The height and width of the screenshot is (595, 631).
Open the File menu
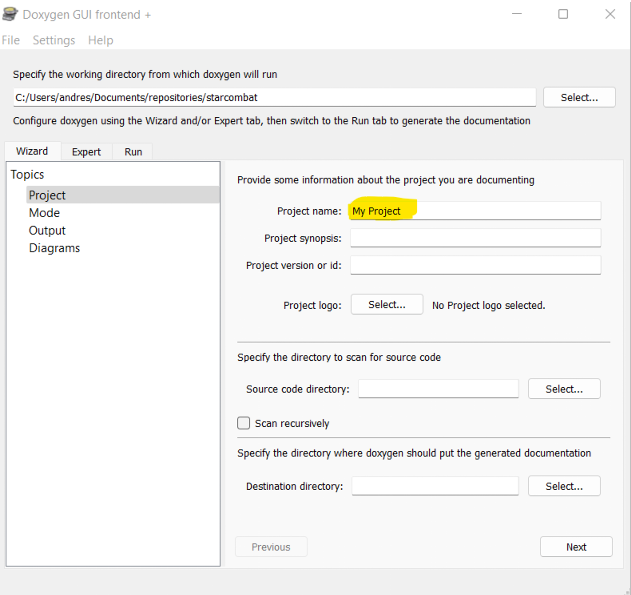point(11,40)
